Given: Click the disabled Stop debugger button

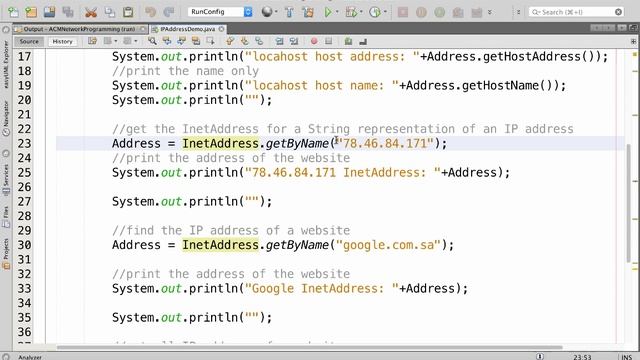Looking at the screenshot, I should click(403, 12).
